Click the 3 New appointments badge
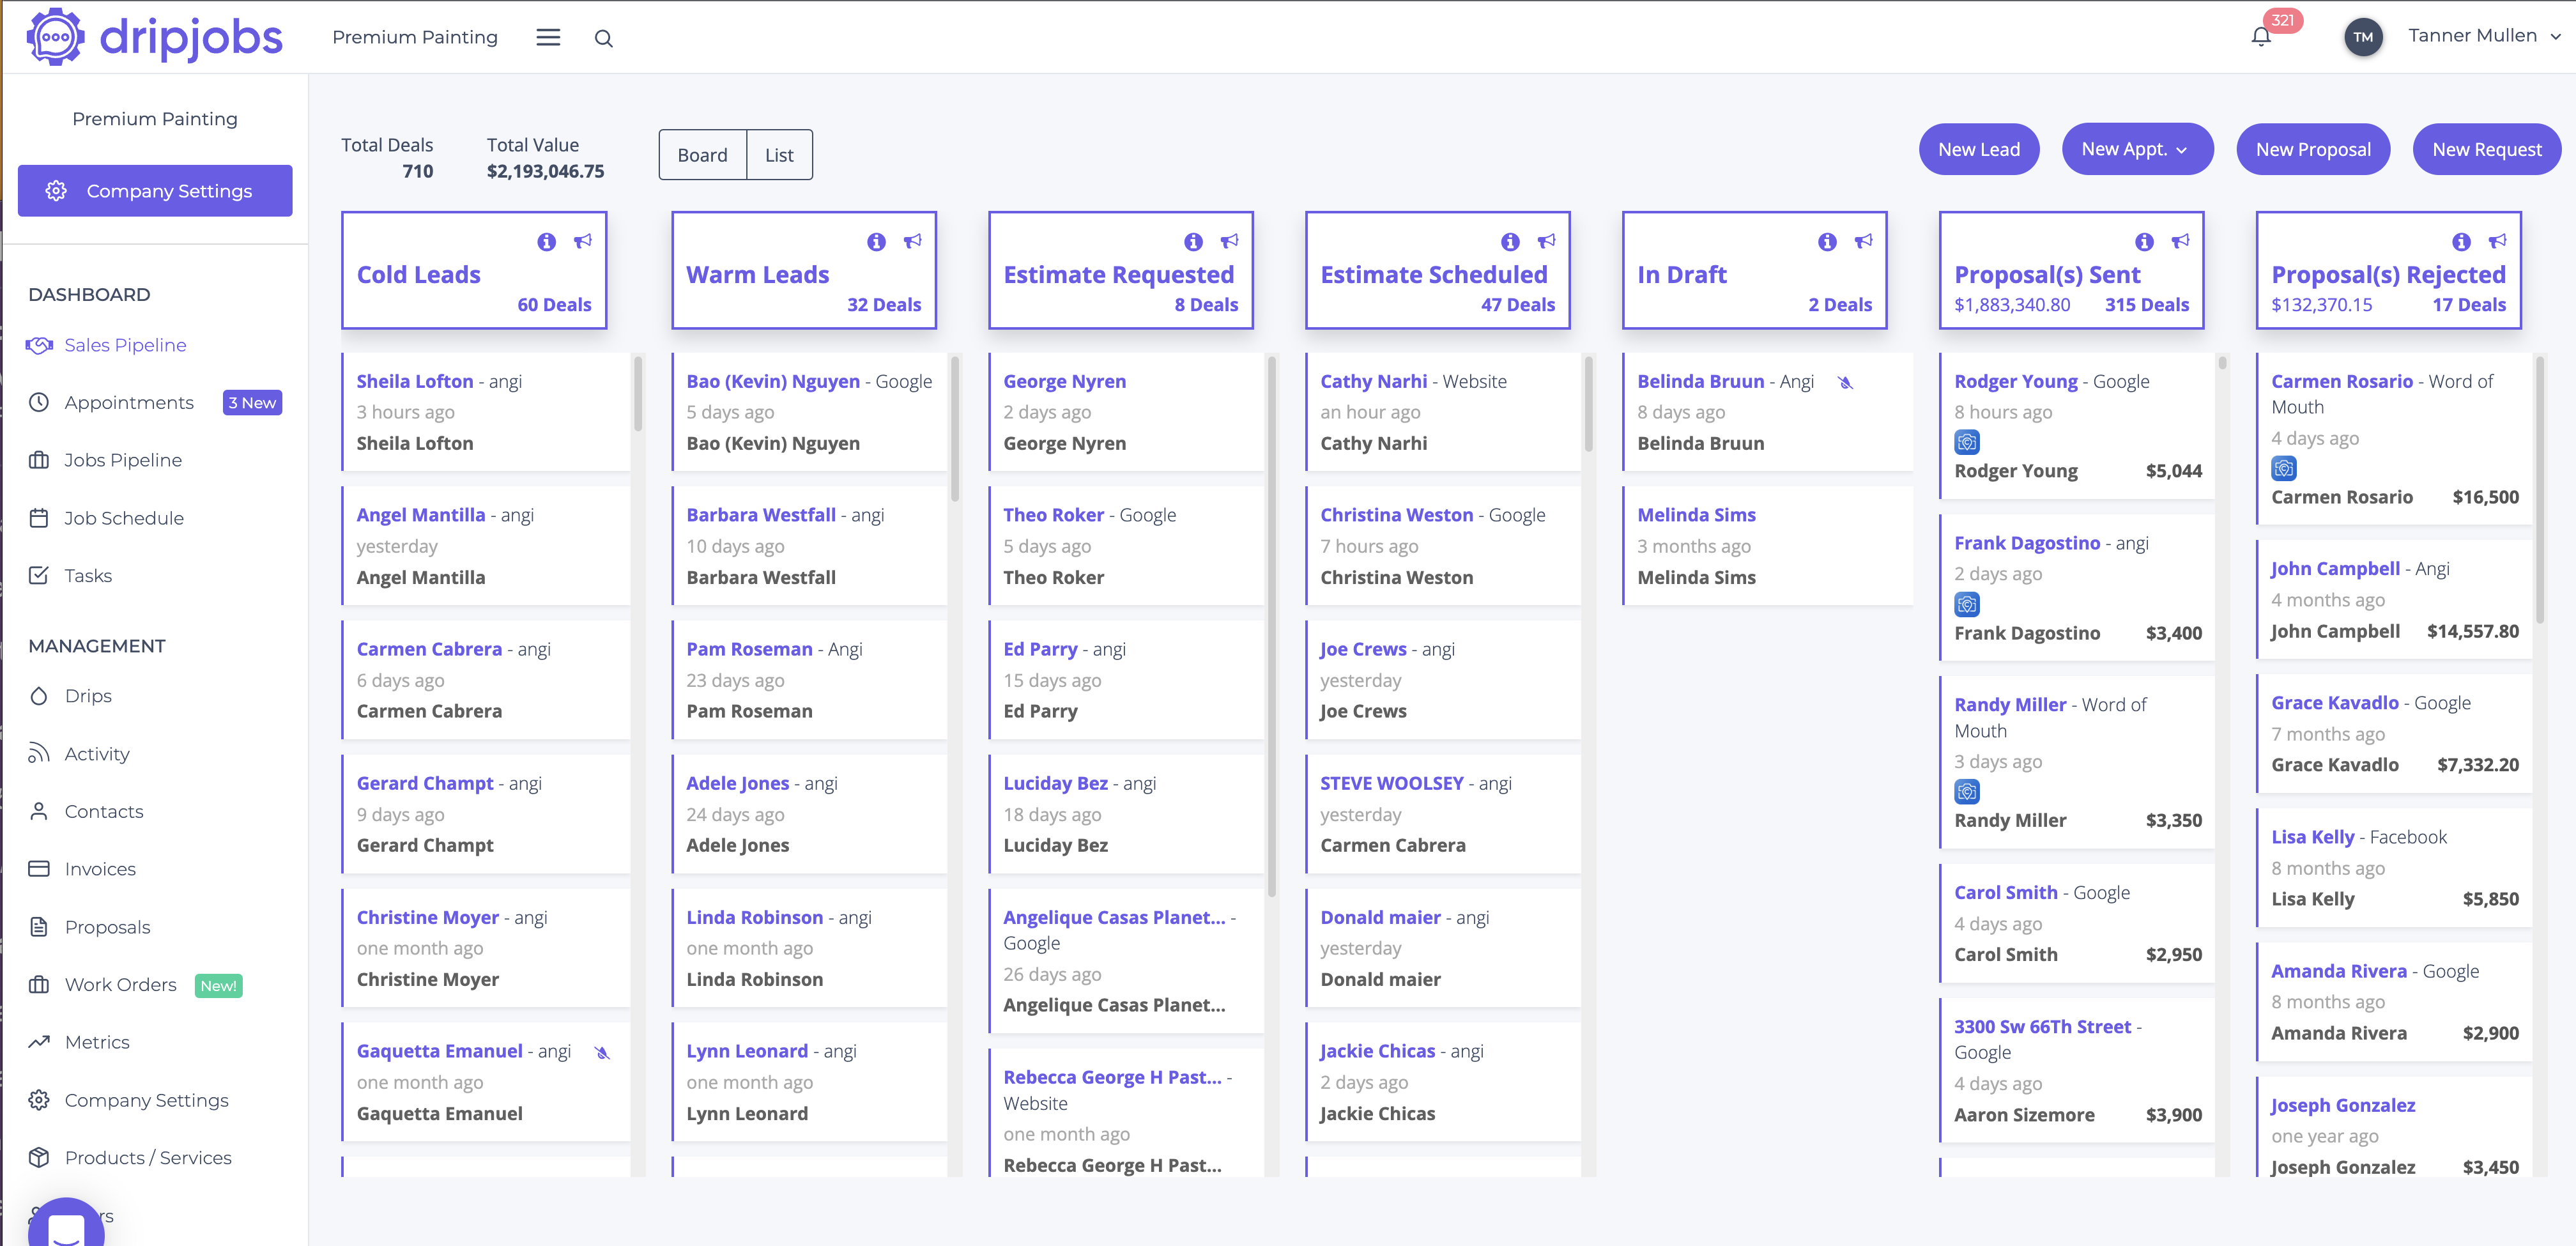The image size is (2576, 1246). pos(252,402)
